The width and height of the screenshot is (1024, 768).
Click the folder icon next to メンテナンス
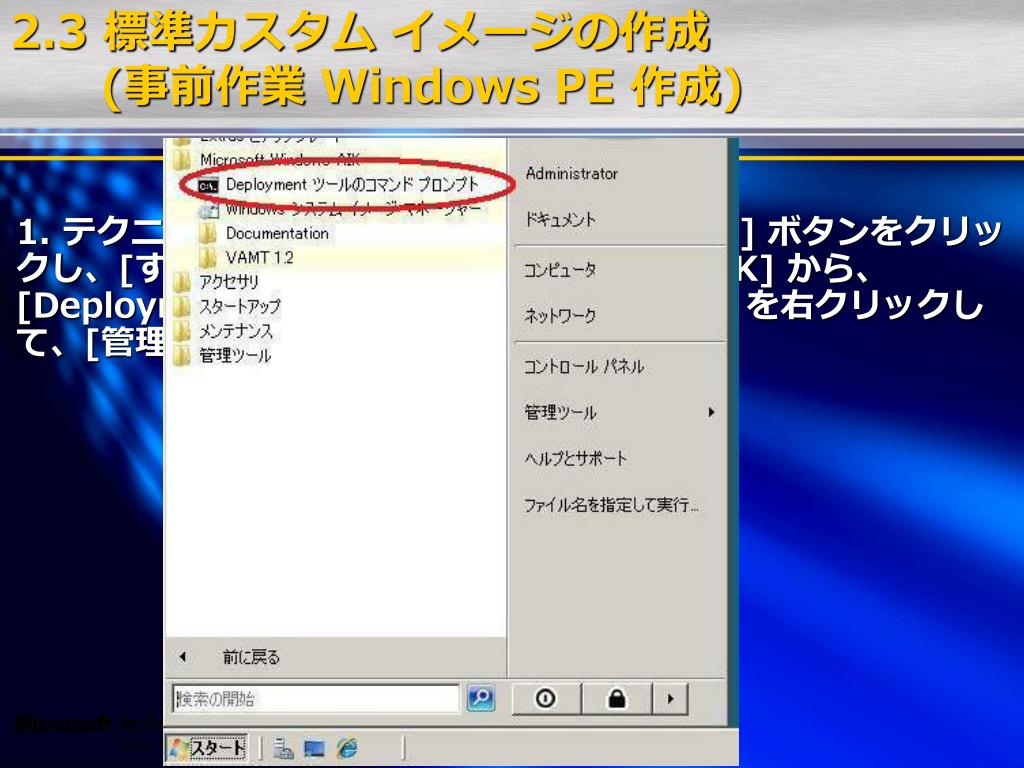pos(182,331)
